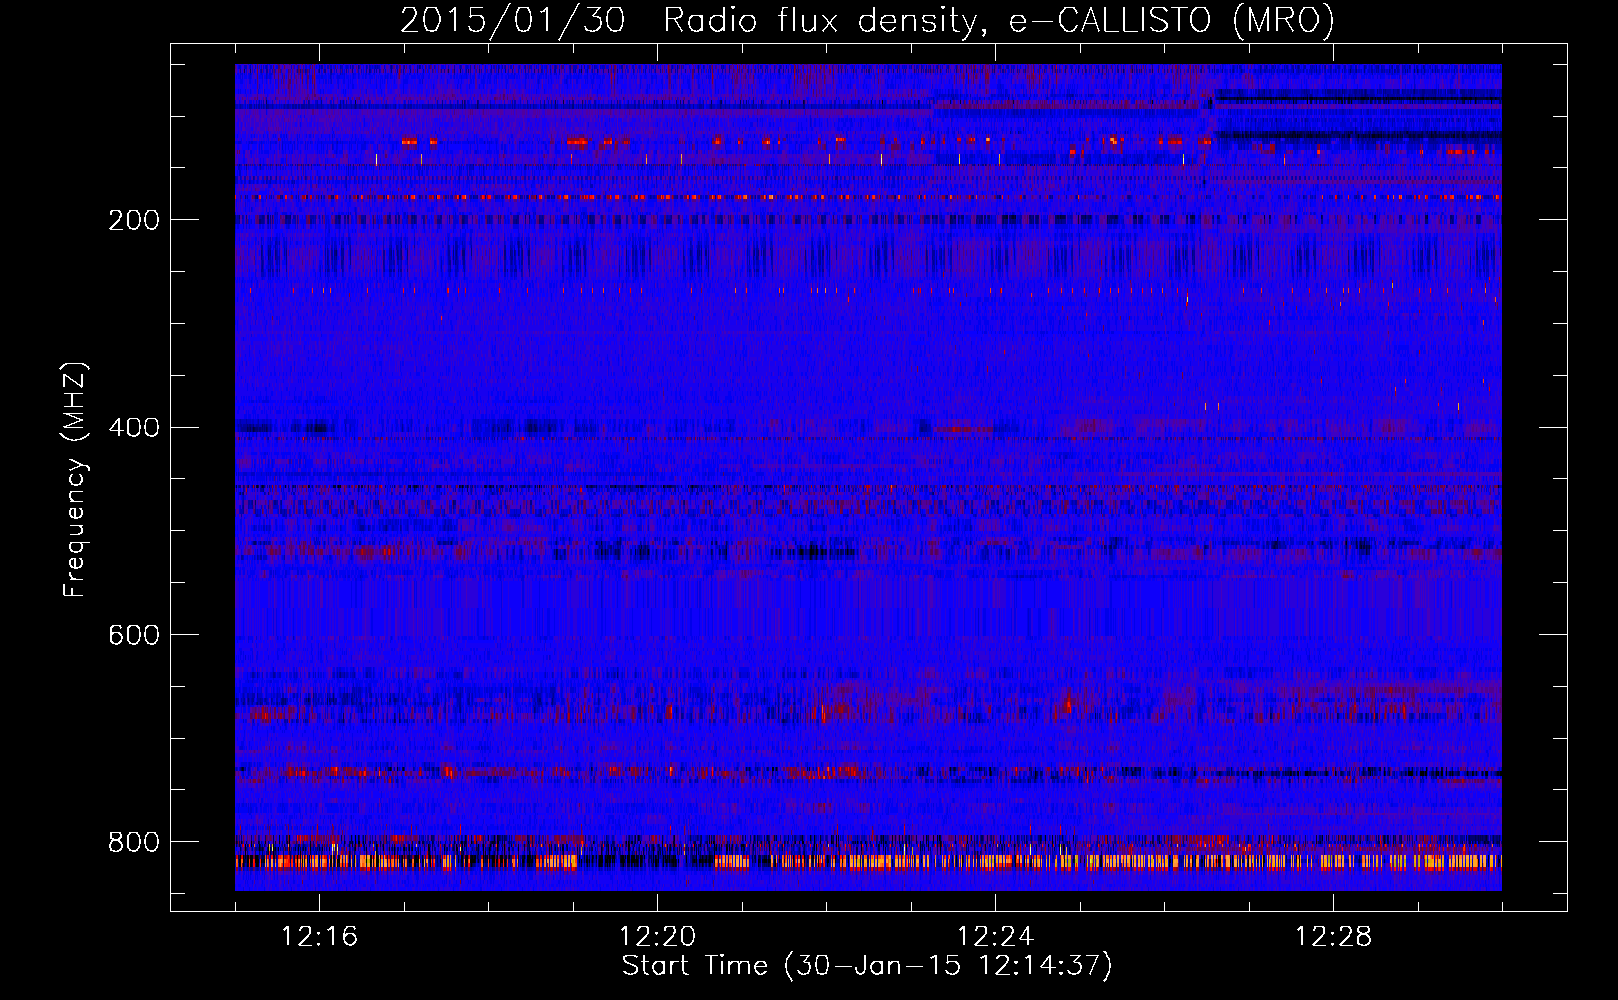Click the 600 frequency tick label
Screen dimensions: 1618x1000
click(x=134, y=636)
